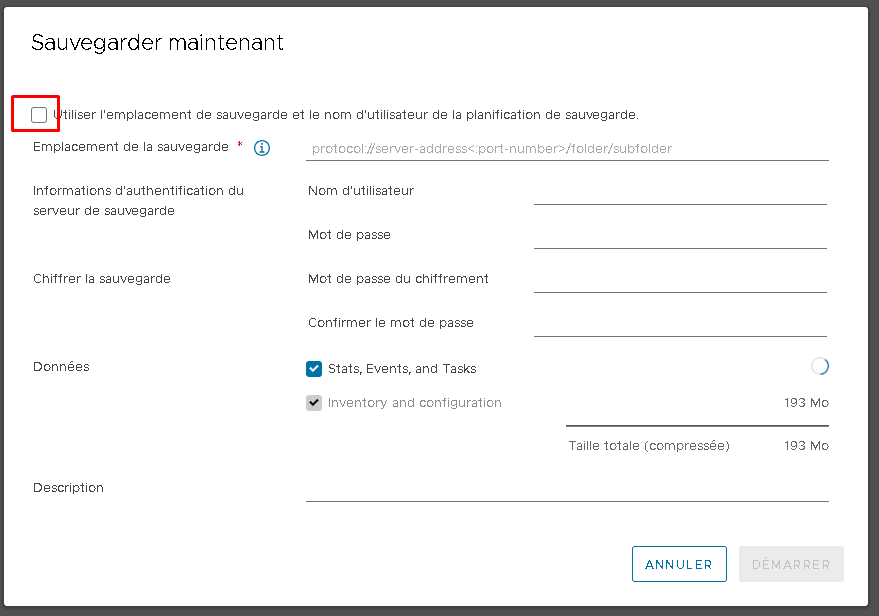
Task: Enable the use backup schedule location checkbox
Action: pos(39,115)
